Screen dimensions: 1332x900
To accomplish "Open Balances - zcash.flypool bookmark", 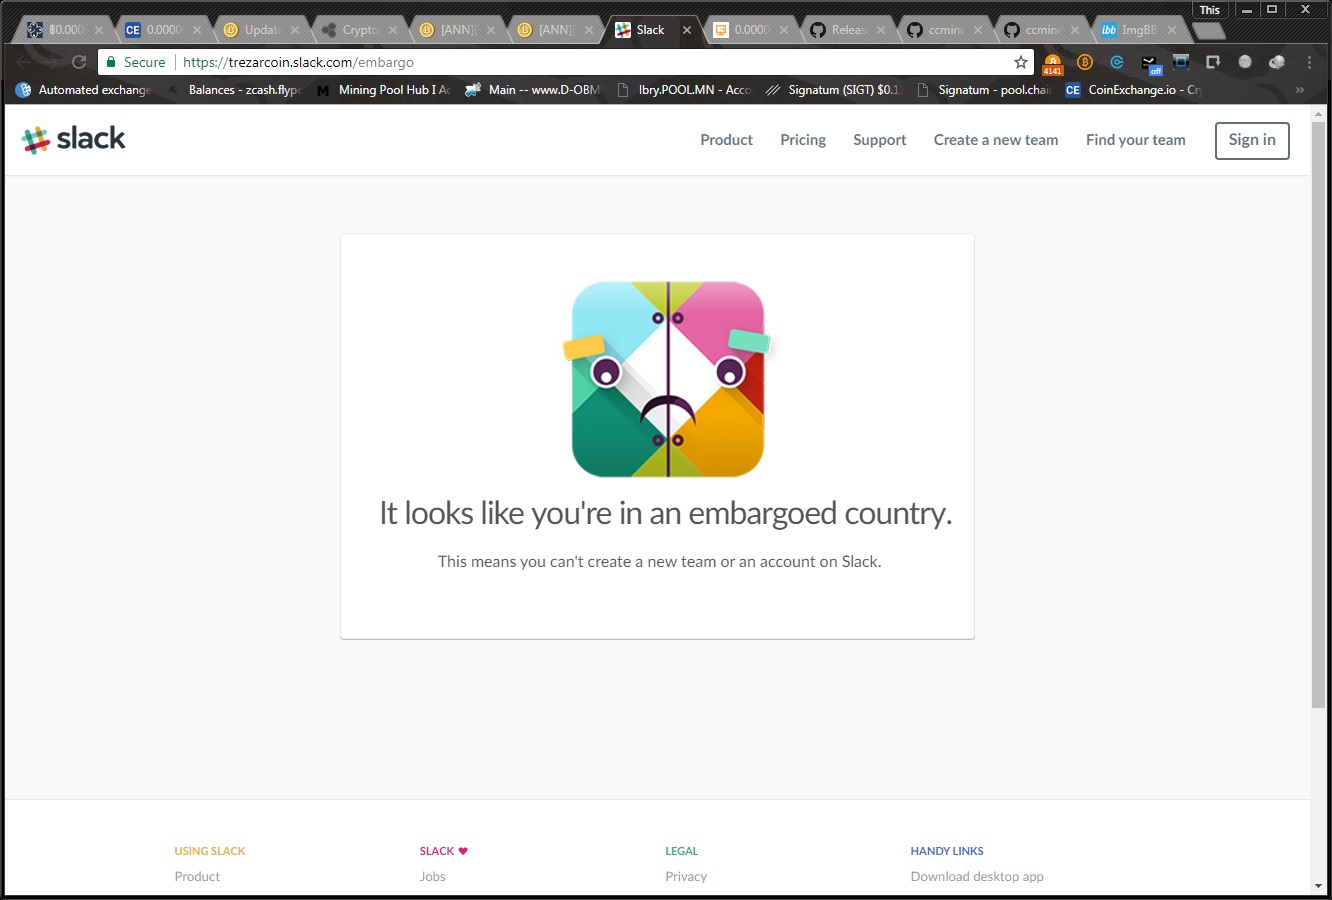I will [x=236, y=90].
